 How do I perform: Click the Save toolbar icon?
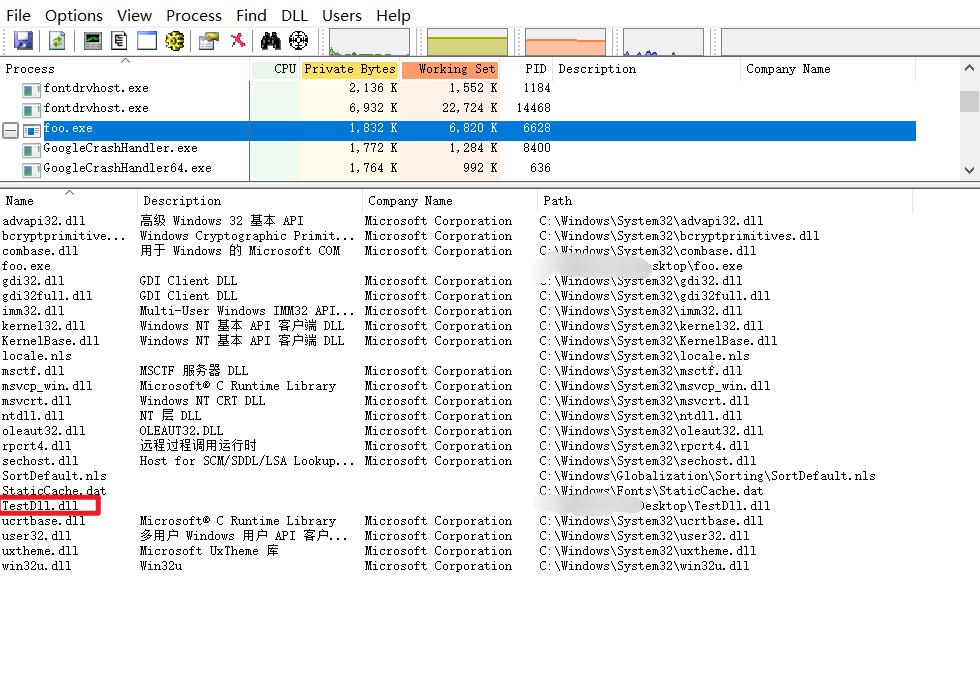[x=23, y=41]
